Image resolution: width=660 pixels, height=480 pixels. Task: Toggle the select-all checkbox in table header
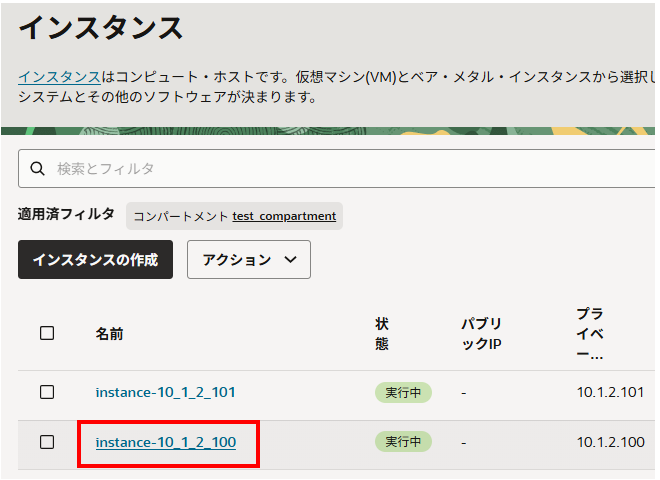[x=47, y=333]
